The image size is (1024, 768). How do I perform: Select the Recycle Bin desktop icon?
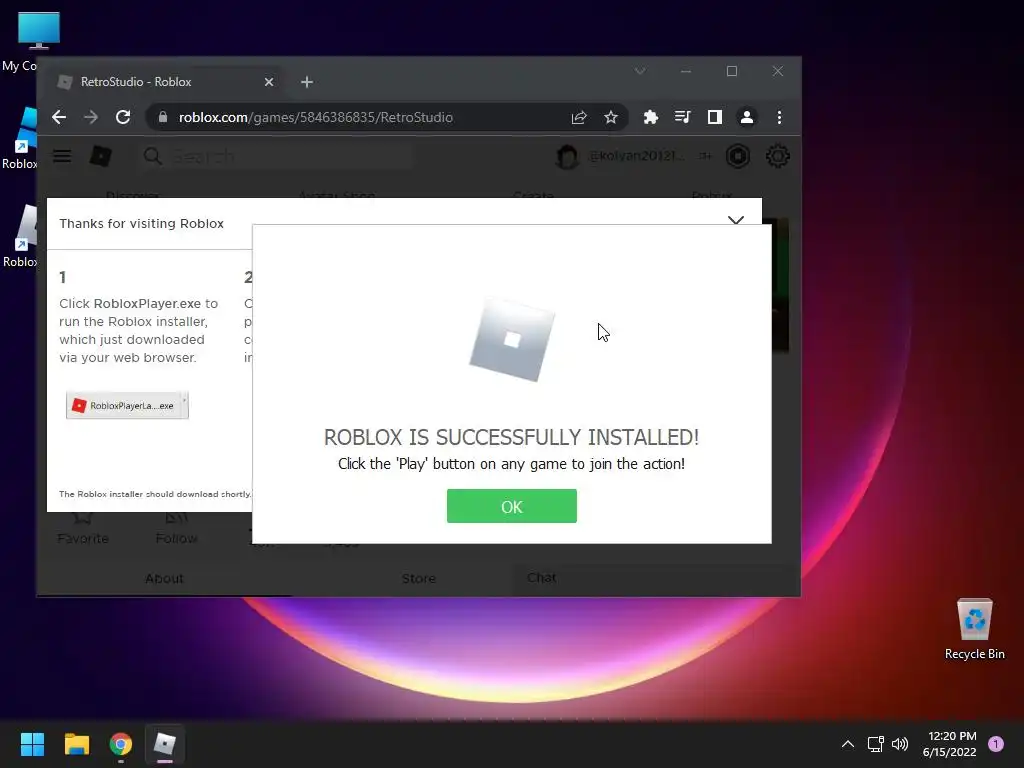point(974,629)
